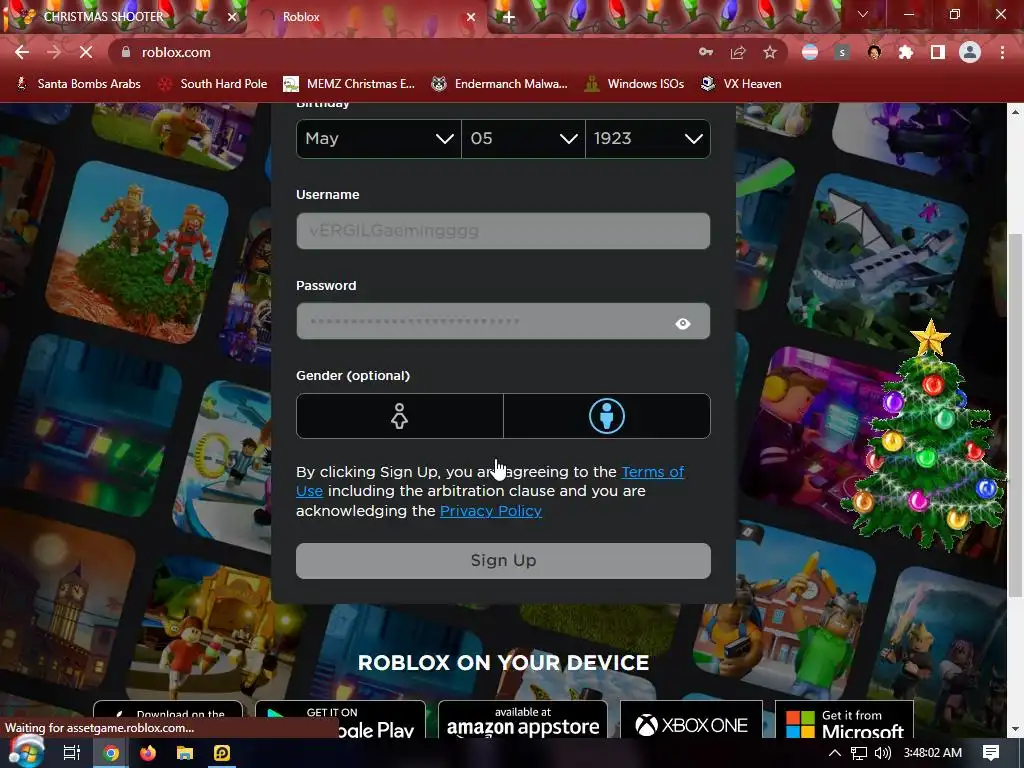Click the scrollbar down arrow
Viewport: 1024px width, 768px height.
point(1015,729)
